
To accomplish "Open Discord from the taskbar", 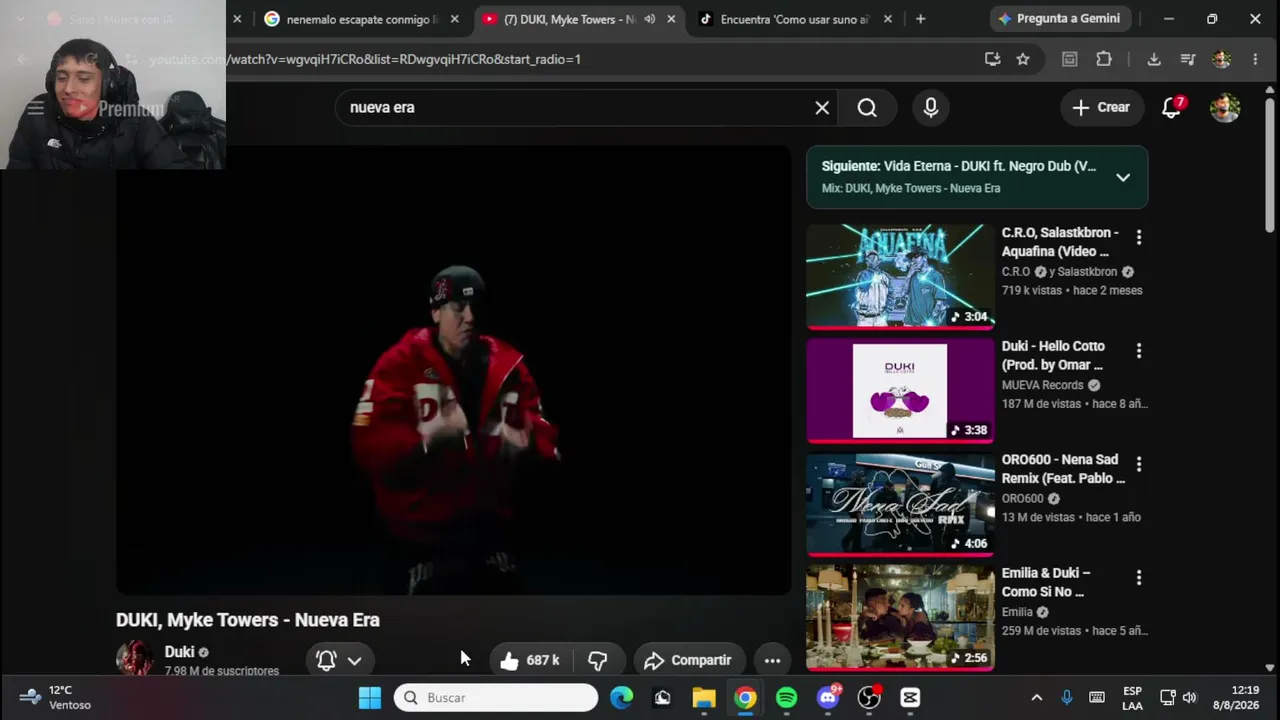I will point(828,698).
